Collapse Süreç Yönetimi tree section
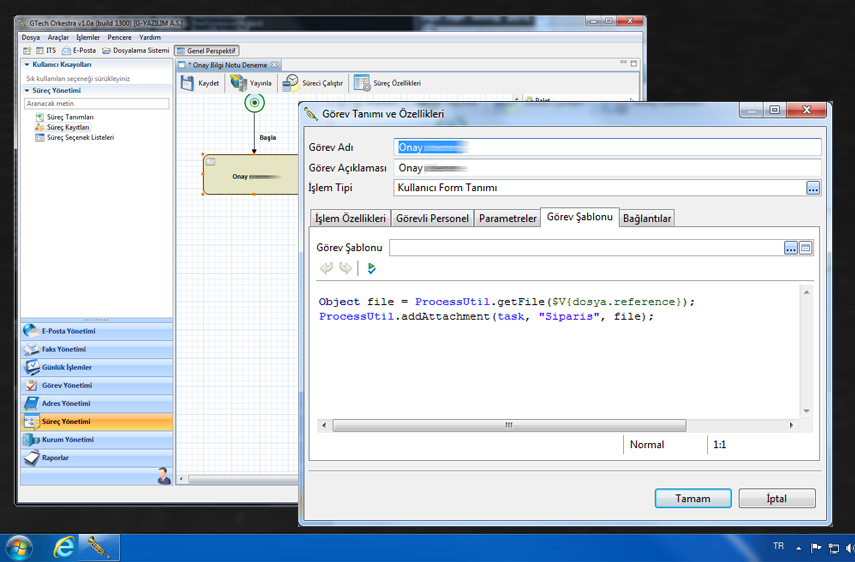This screenshot has height=562, width=855. coord(27,90)
